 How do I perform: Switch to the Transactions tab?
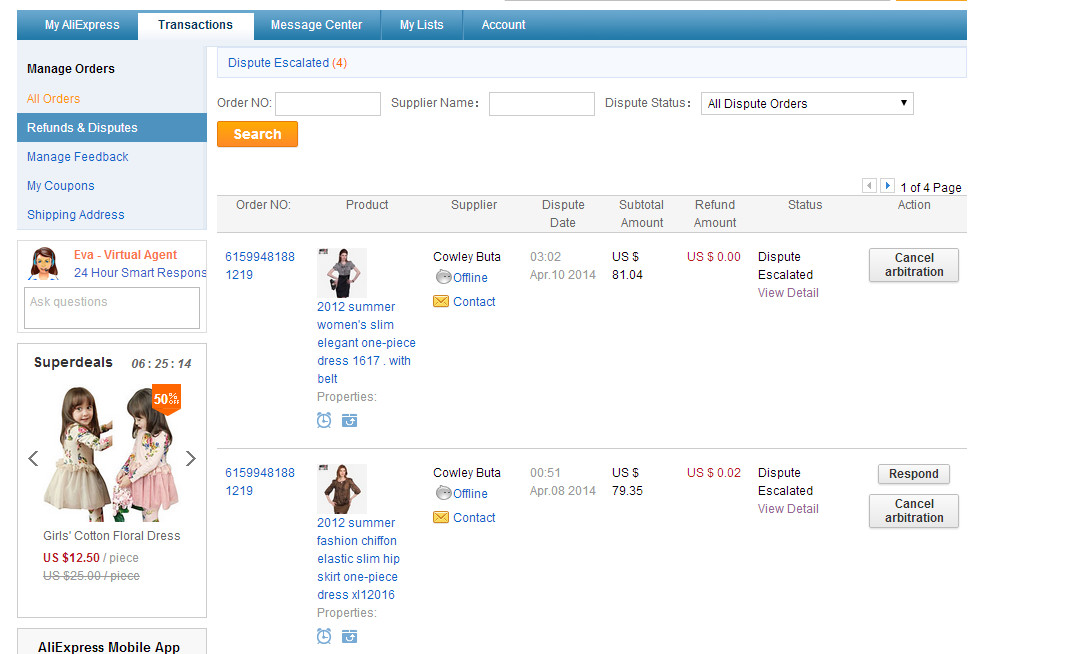tap(196, 25)
